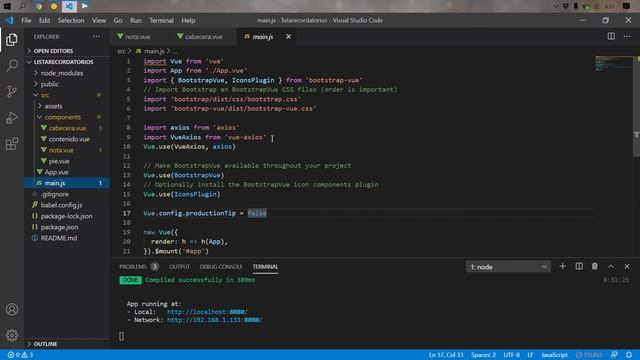Open contenido.vue in the explorer
The image size is (640, 360).
click(69, 139)
